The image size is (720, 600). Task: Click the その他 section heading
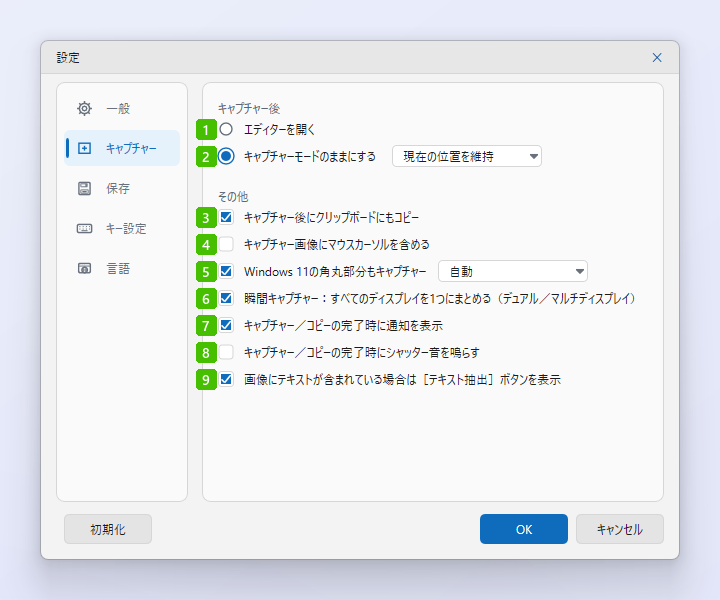(233, 197)
